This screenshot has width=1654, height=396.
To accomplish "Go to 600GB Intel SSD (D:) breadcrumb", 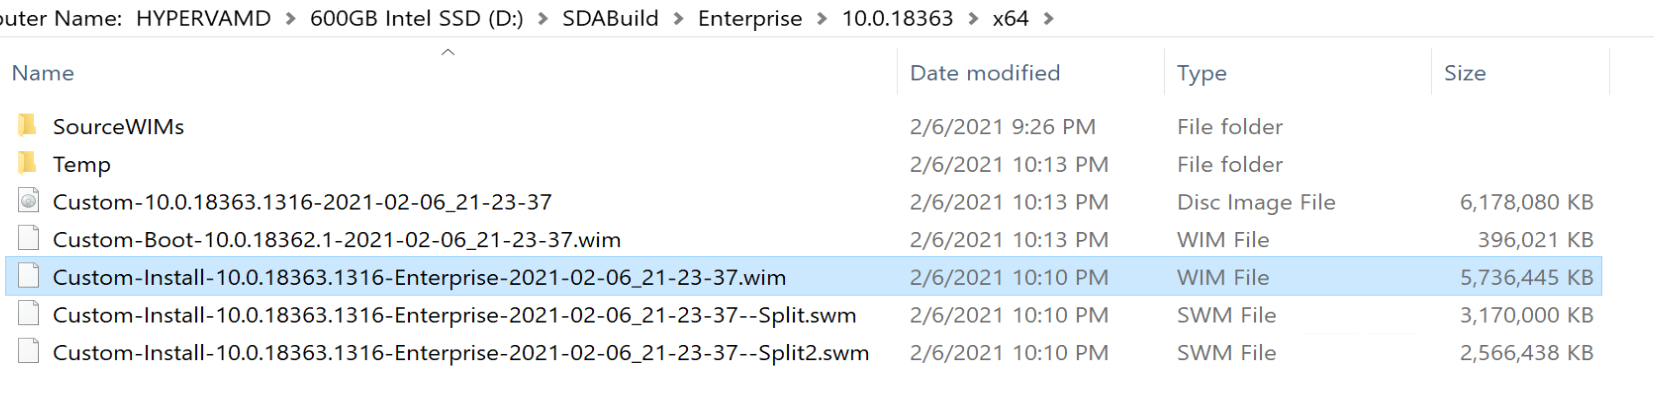I will click(417, 19).
